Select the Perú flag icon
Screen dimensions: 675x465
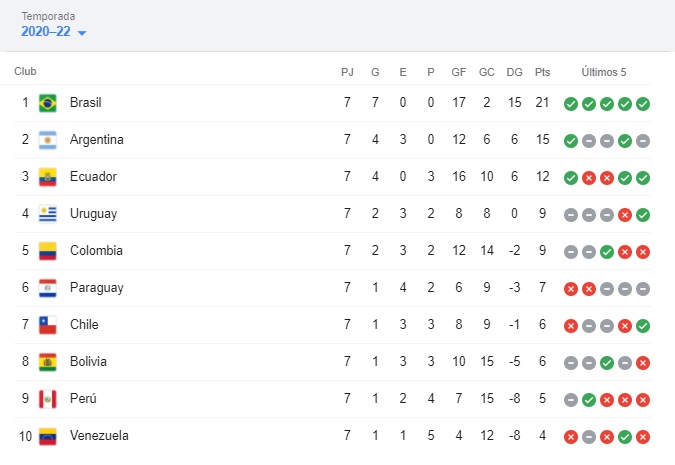(x=47, y=399)
